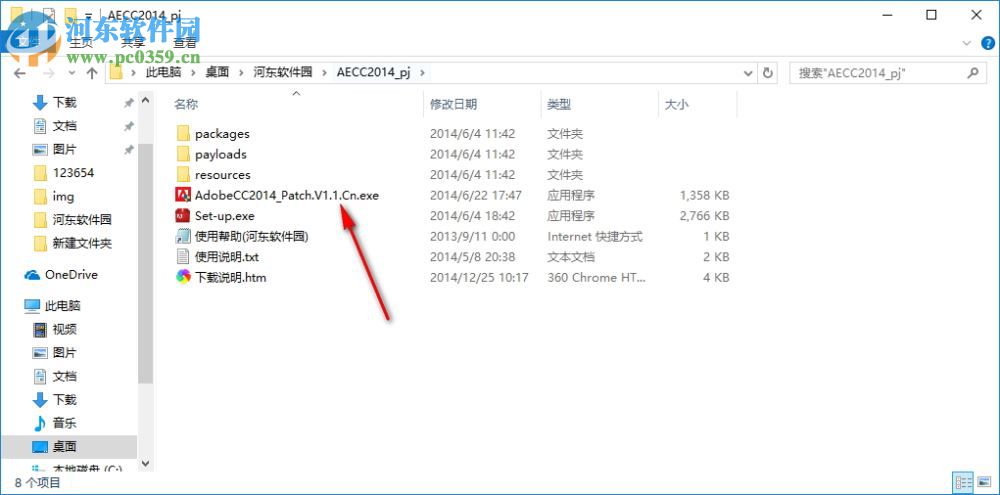
Task: Click the 360 Chrome HT... type cell
Action: 596,277
